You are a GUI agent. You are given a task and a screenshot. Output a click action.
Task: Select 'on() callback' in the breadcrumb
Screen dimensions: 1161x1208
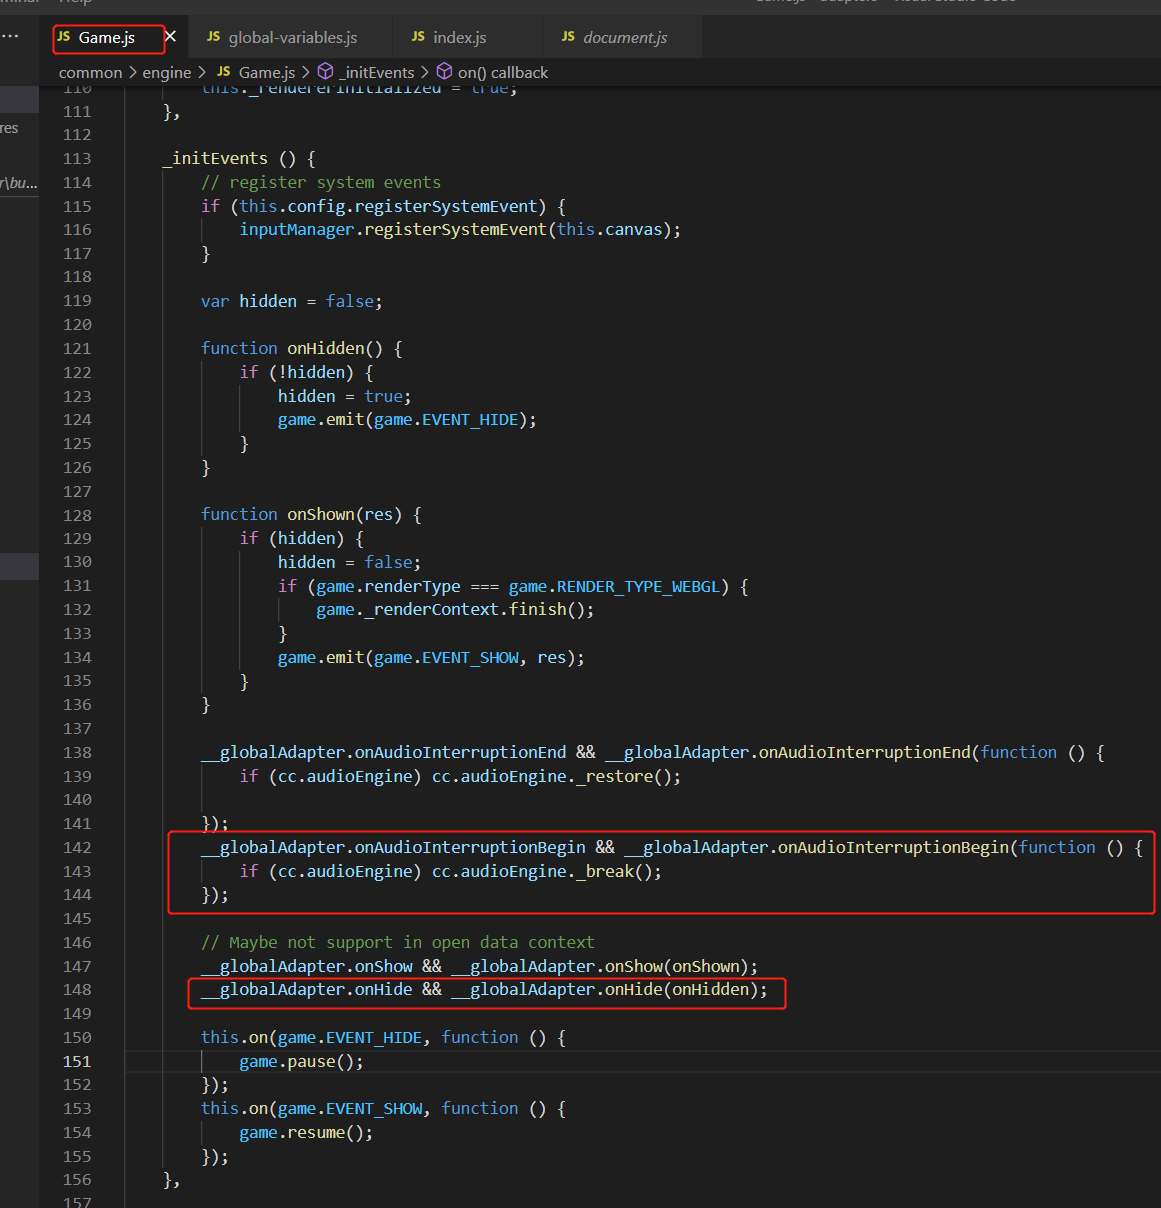pos(503,73)
